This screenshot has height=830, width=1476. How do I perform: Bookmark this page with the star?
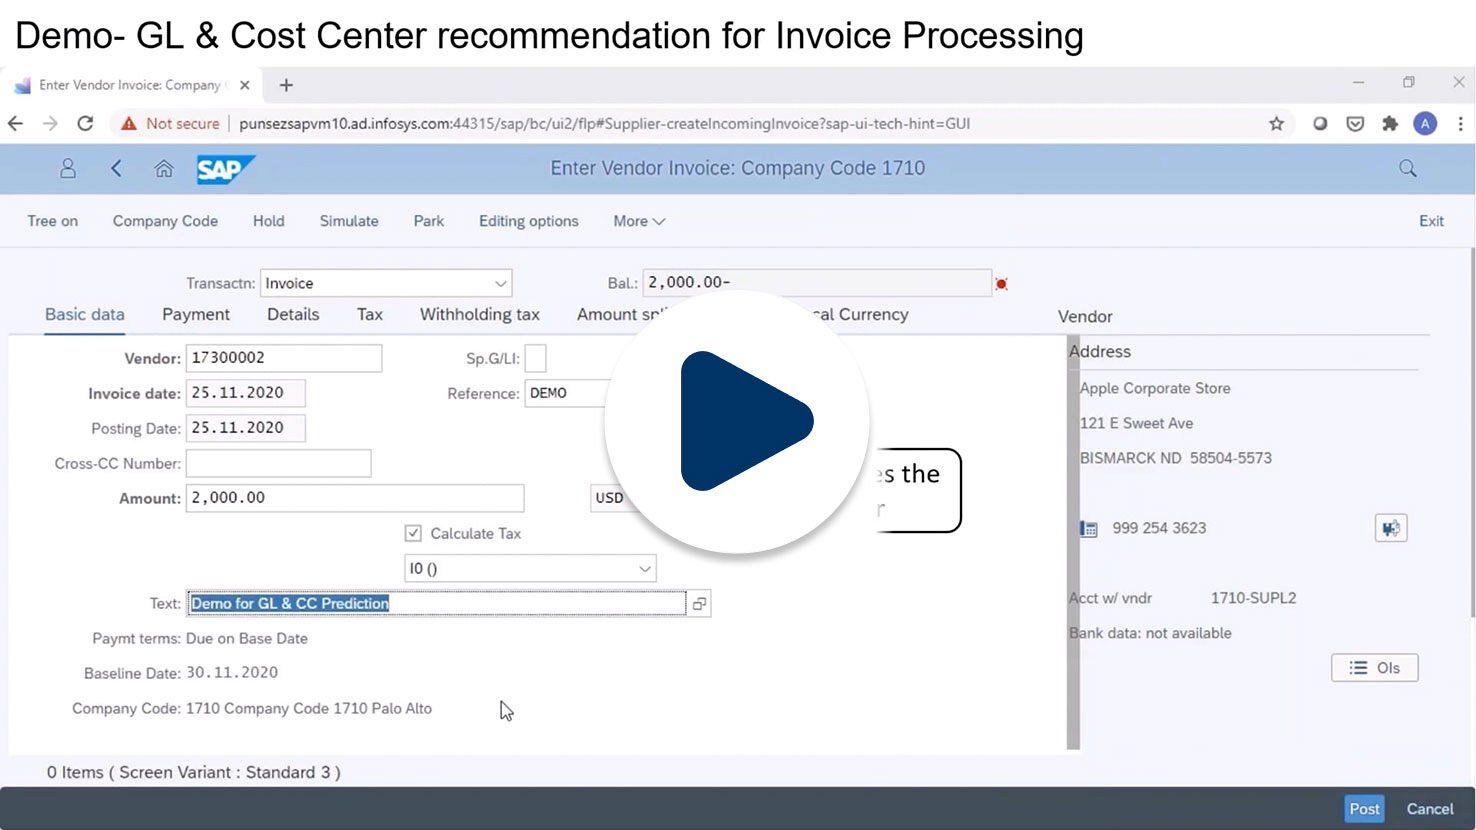coord(1276,124)
